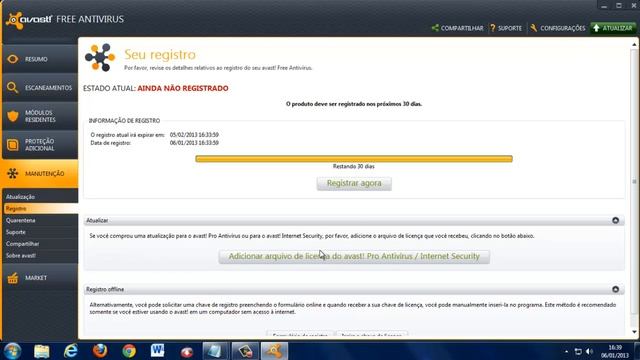640x360 pixels.
Task: Click AINDA NÃO REGISTRADO status text
Action: pos(183,88)
